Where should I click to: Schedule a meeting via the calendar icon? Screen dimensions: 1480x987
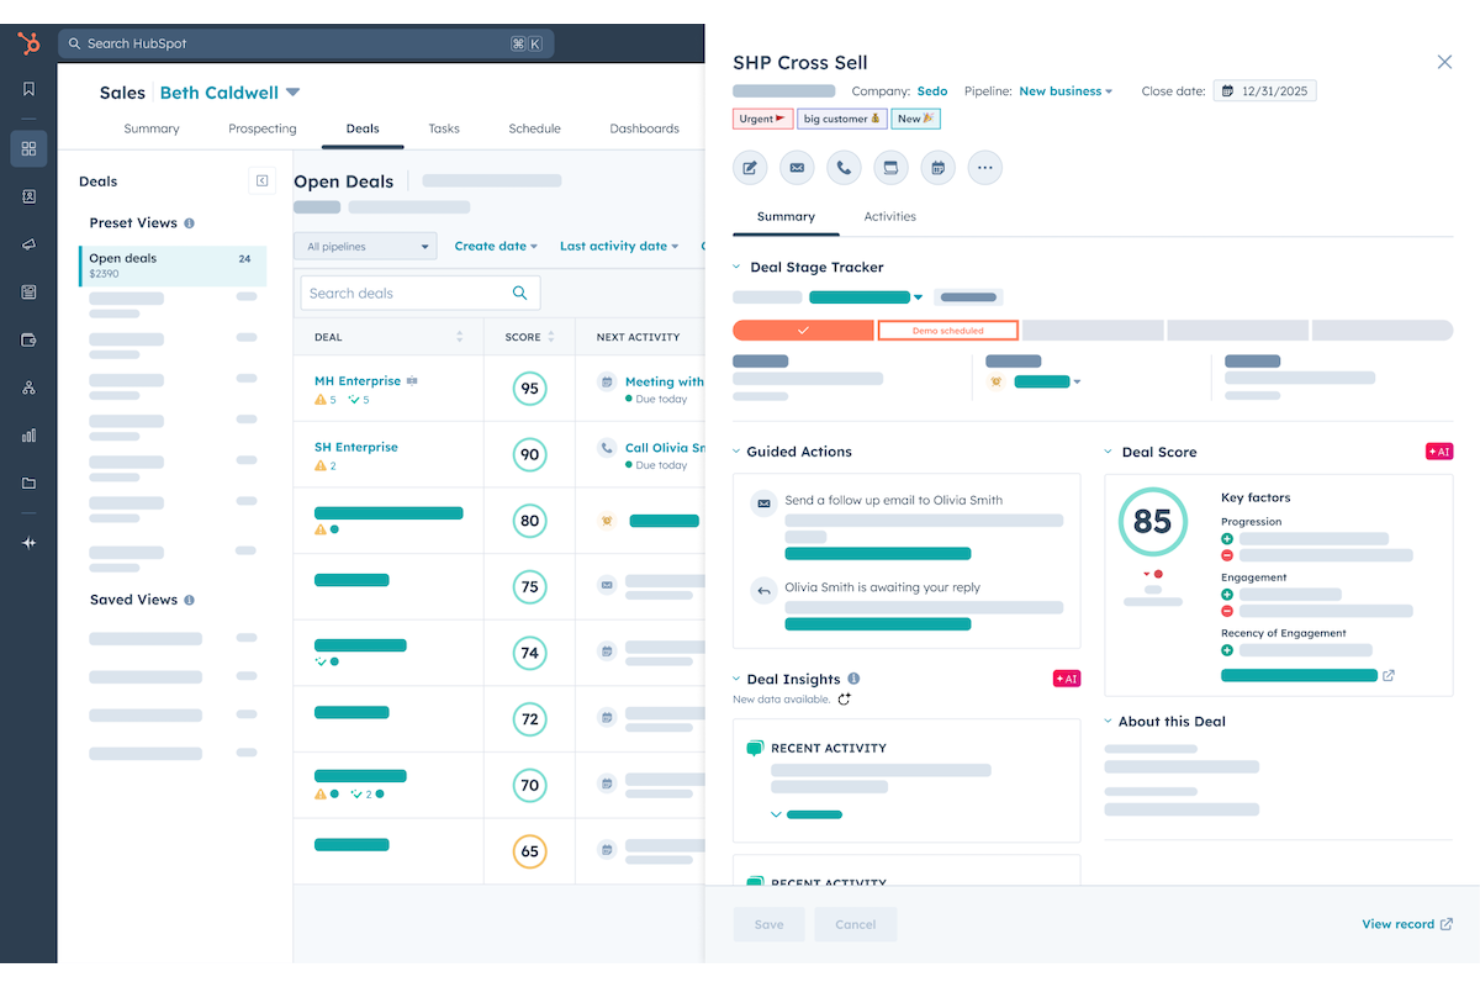(x=937, y=167)
